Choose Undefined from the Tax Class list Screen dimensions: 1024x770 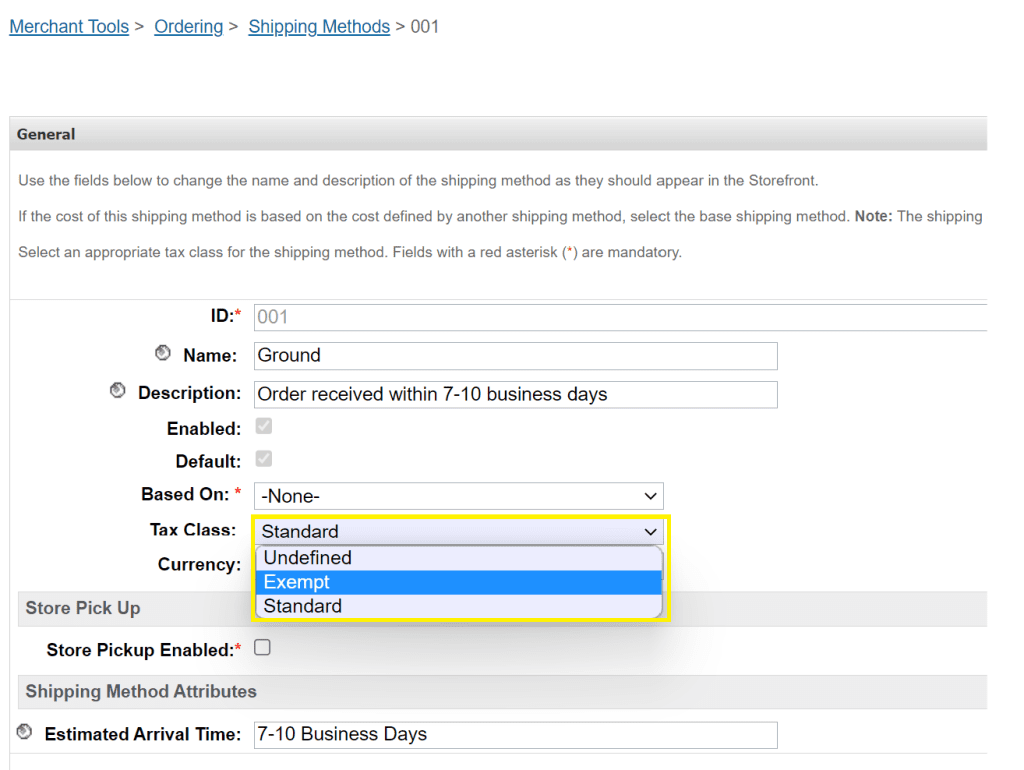click(458, 558)
